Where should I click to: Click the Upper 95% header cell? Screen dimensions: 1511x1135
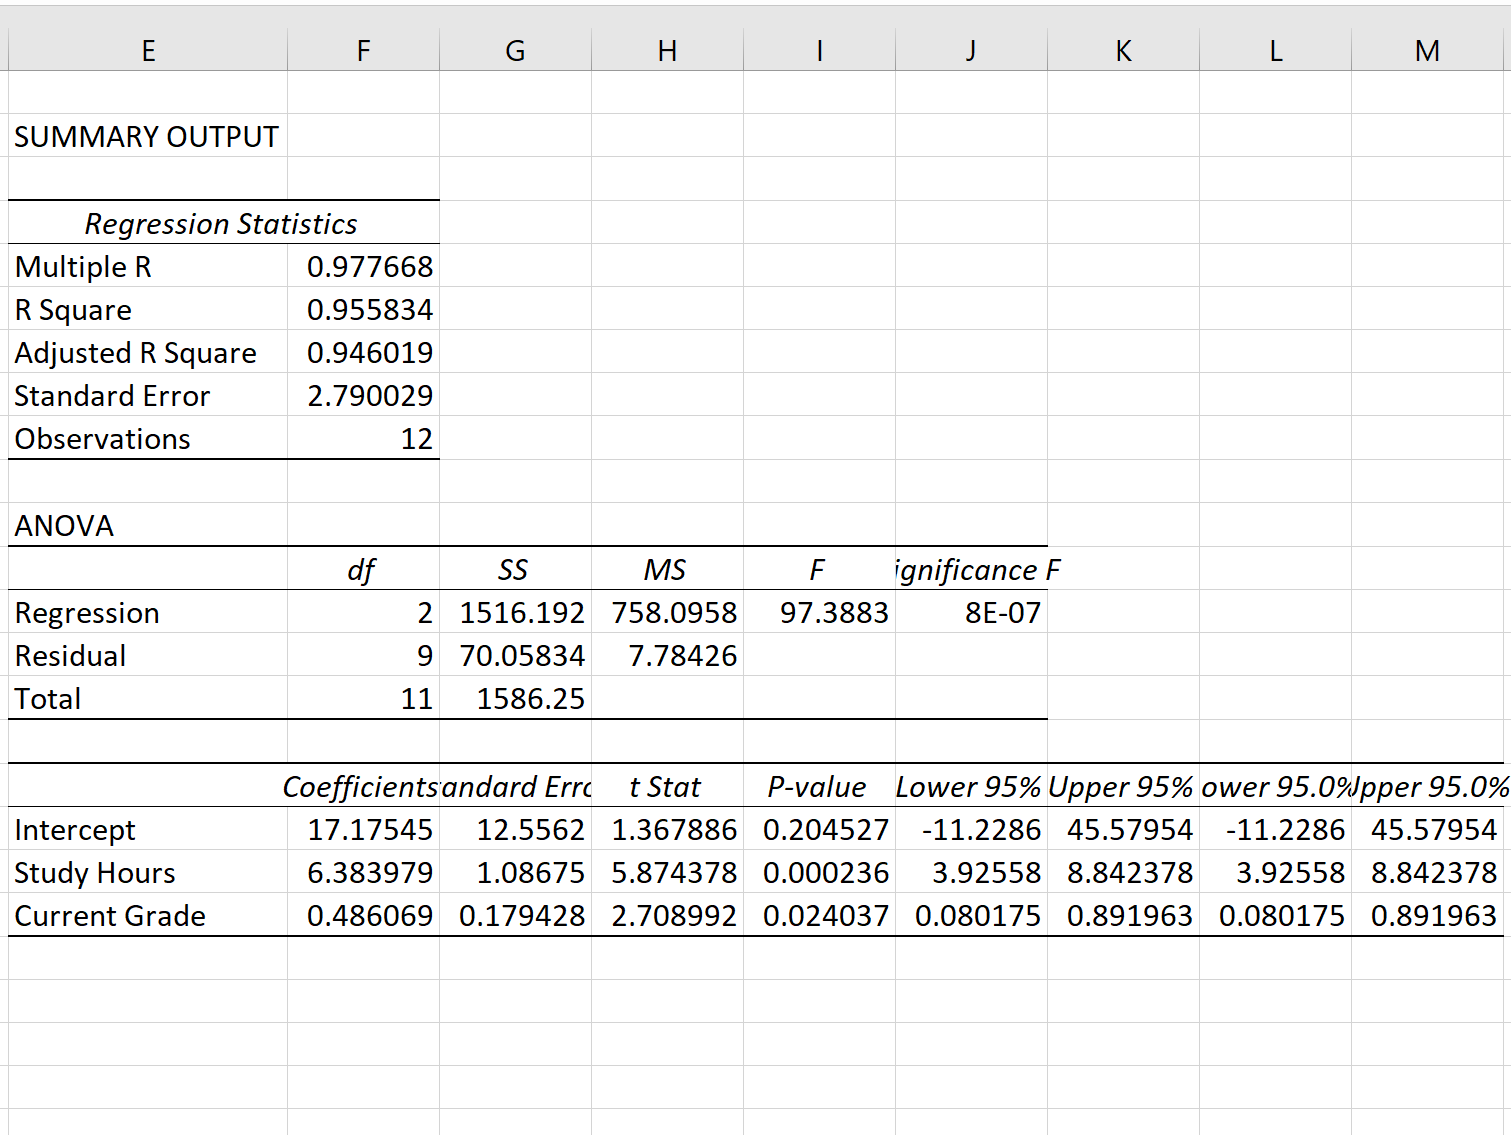coord(1123,786)
